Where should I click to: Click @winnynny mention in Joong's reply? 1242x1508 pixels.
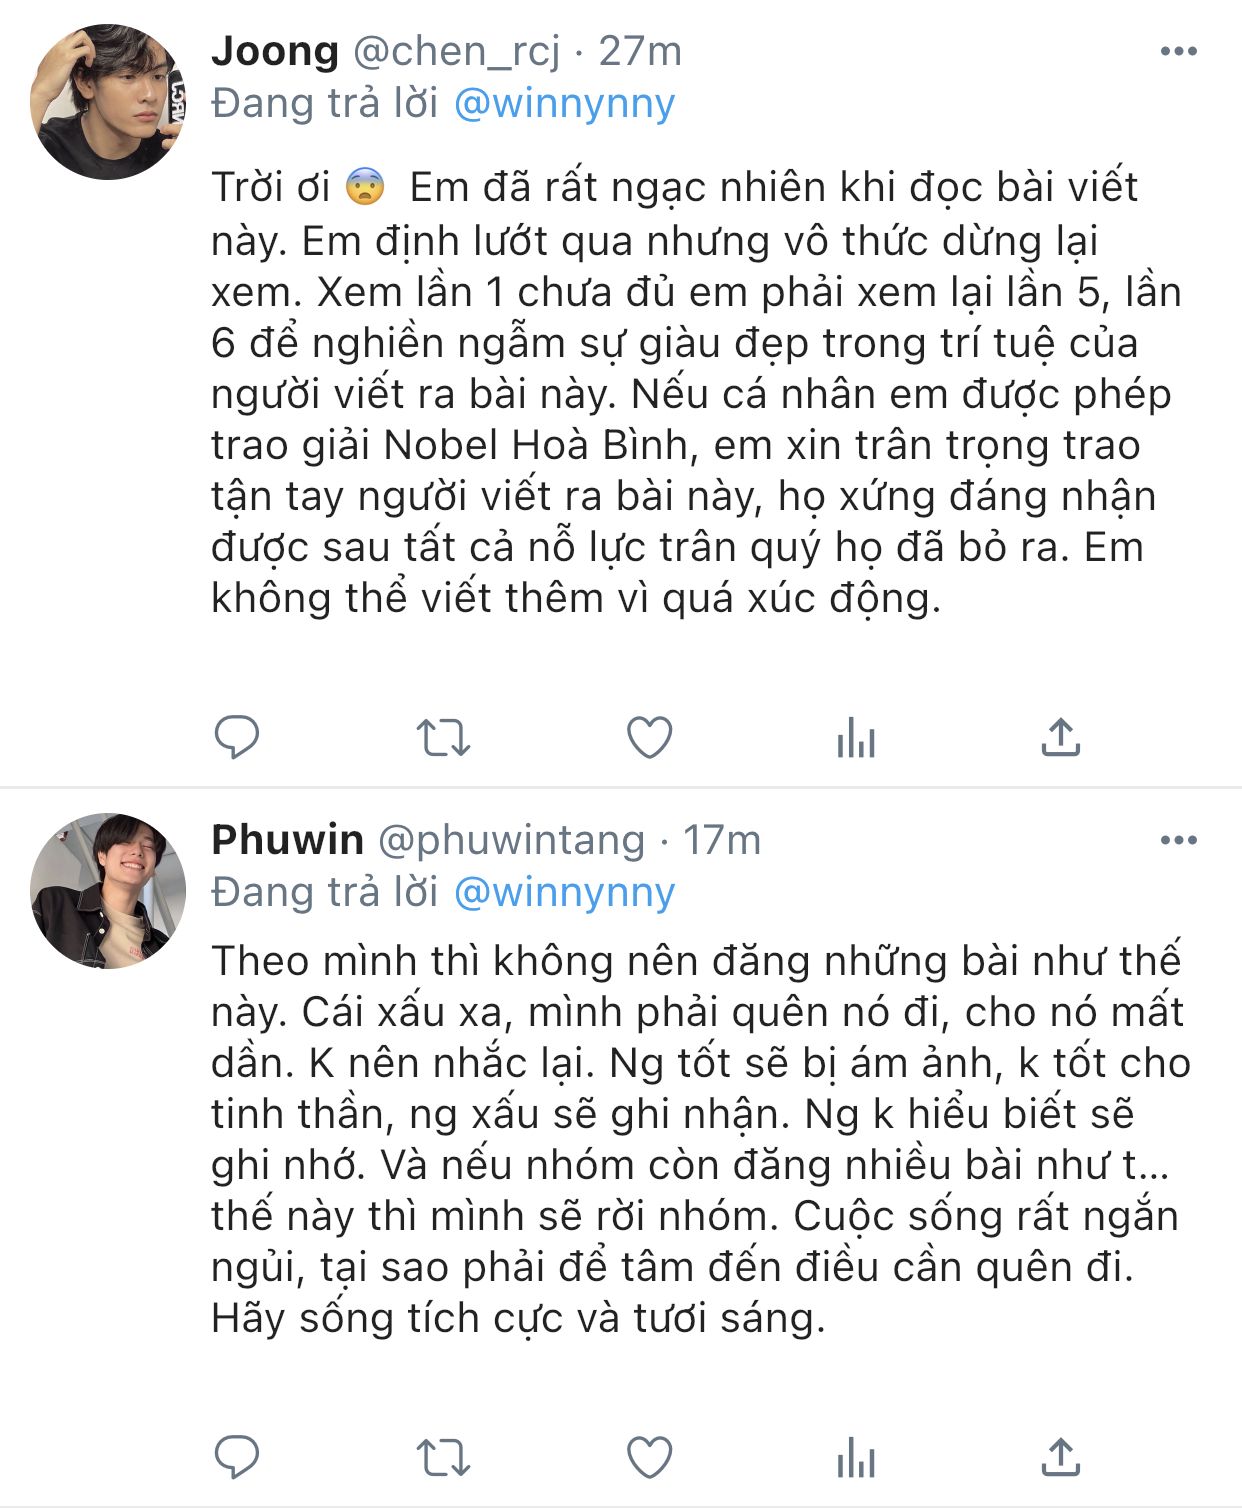(564, 104)
